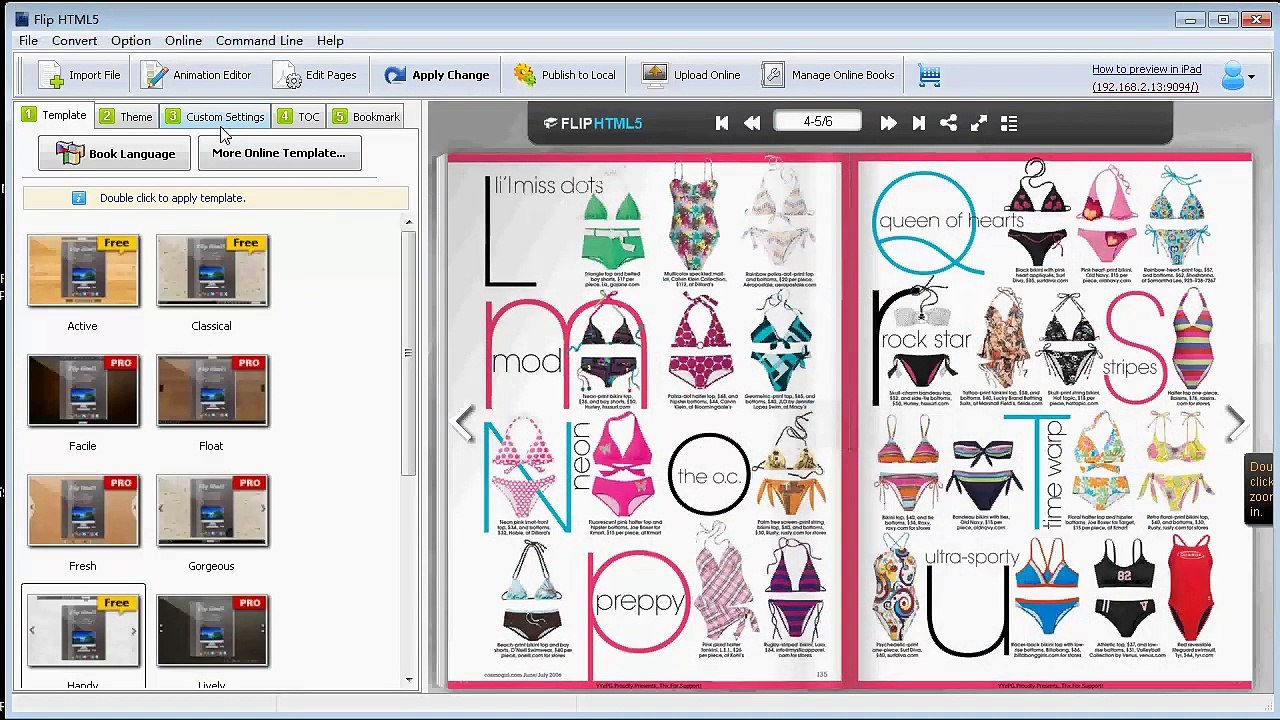Switch to the Custom Settings tab
Image resolution: width=1280 pixels, height=720 pixels.
tap(216, 117)
